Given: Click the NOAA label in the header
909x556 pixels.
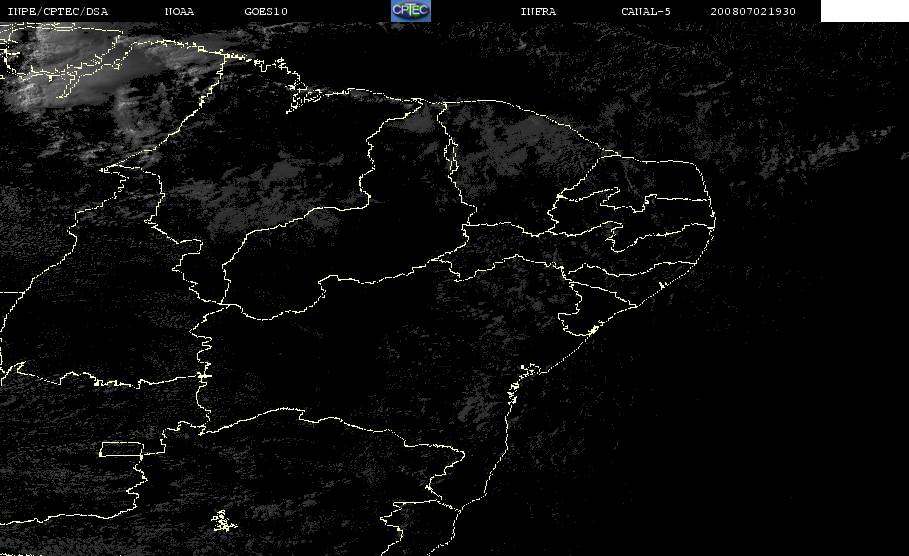Looking at the screenshot, I should 180,11.
